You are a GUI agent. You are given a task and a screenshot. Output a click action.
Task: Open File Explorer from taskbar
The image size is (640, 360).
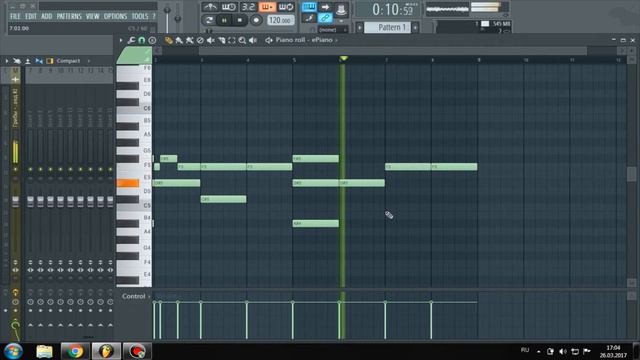pyautogui.click(x=44, y=351)
